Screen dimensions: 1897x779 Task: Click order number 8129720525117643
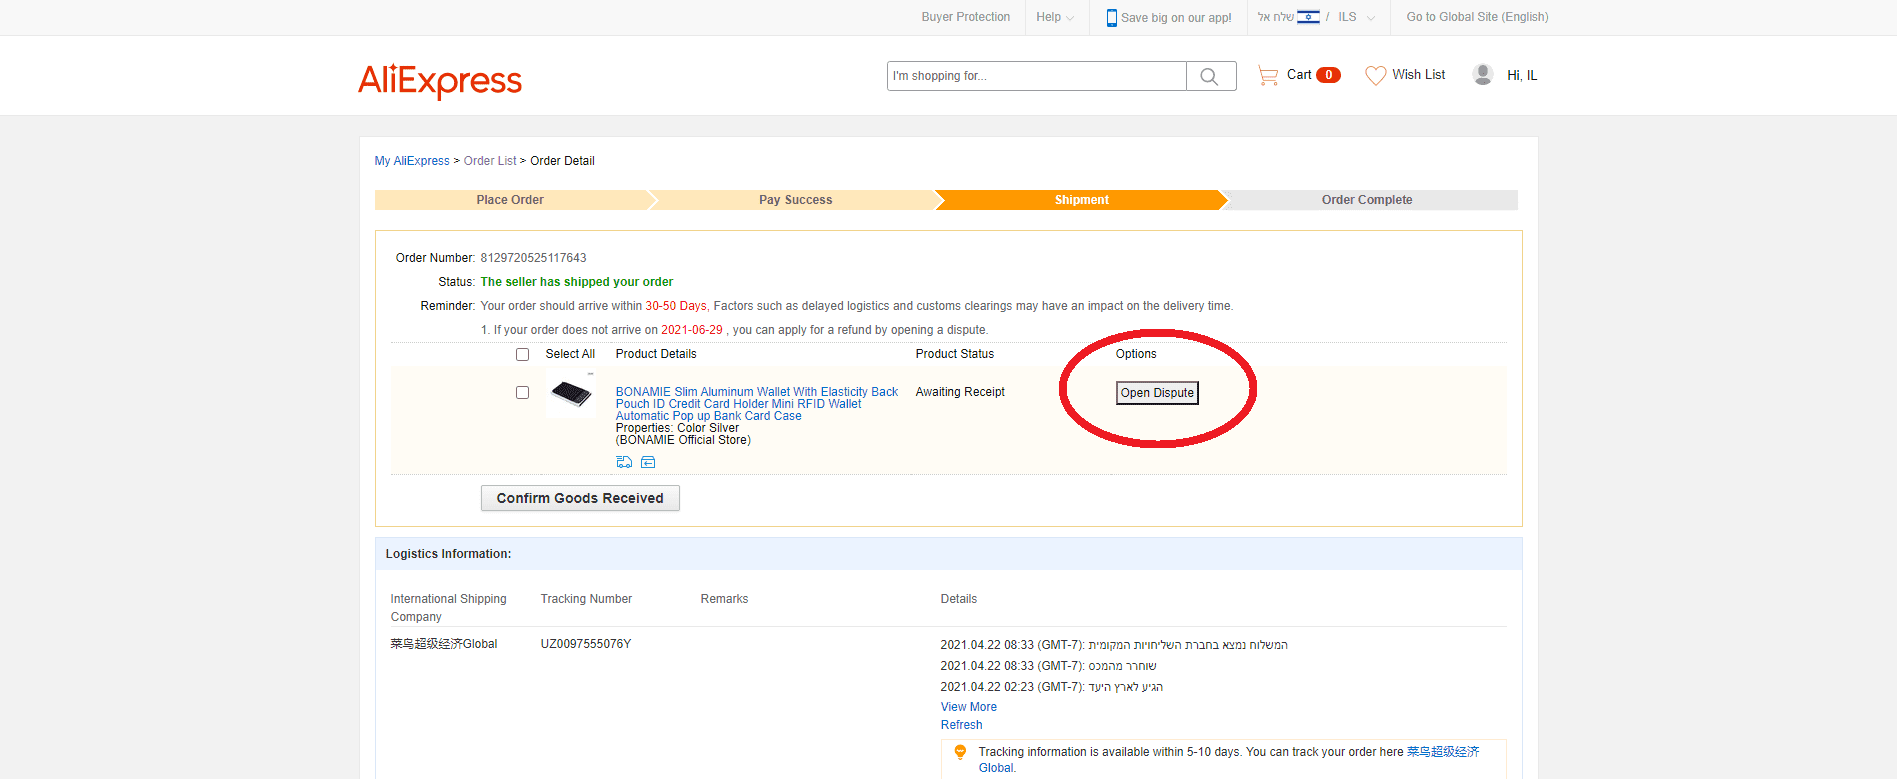pos(533,258)
